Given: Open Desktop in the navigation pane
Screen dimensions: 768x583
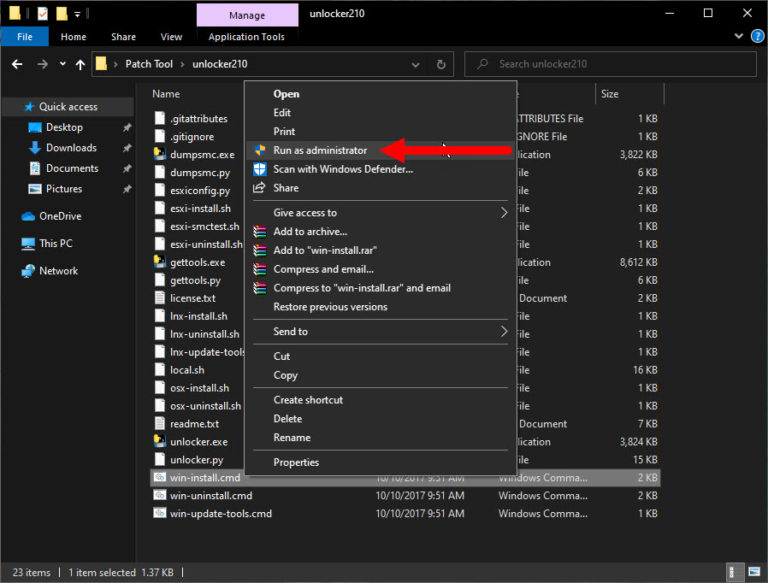Looking at the screenshot, I should pyautogui.click(x=64, y=127).
